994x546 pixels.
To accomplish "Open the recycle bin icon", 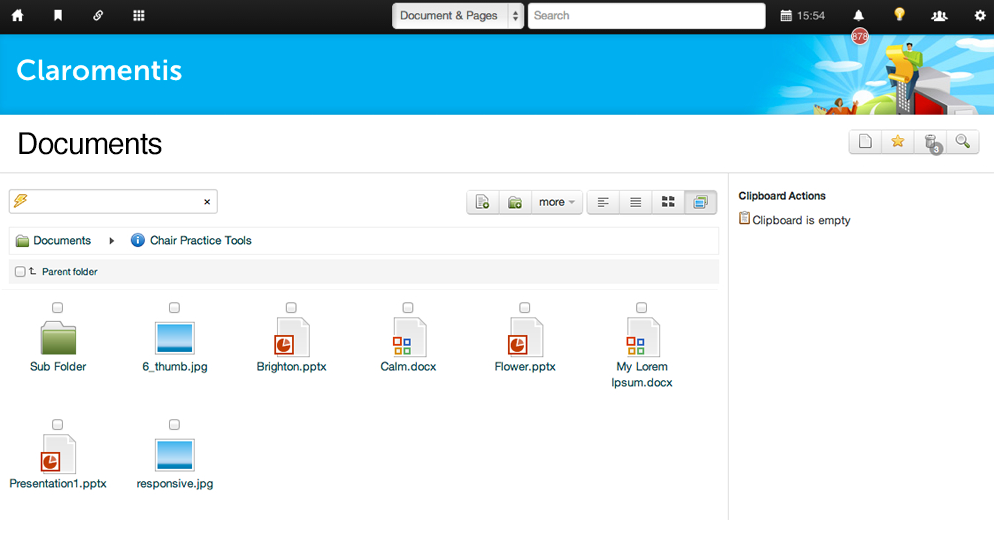I will click(x=931, y=142).
